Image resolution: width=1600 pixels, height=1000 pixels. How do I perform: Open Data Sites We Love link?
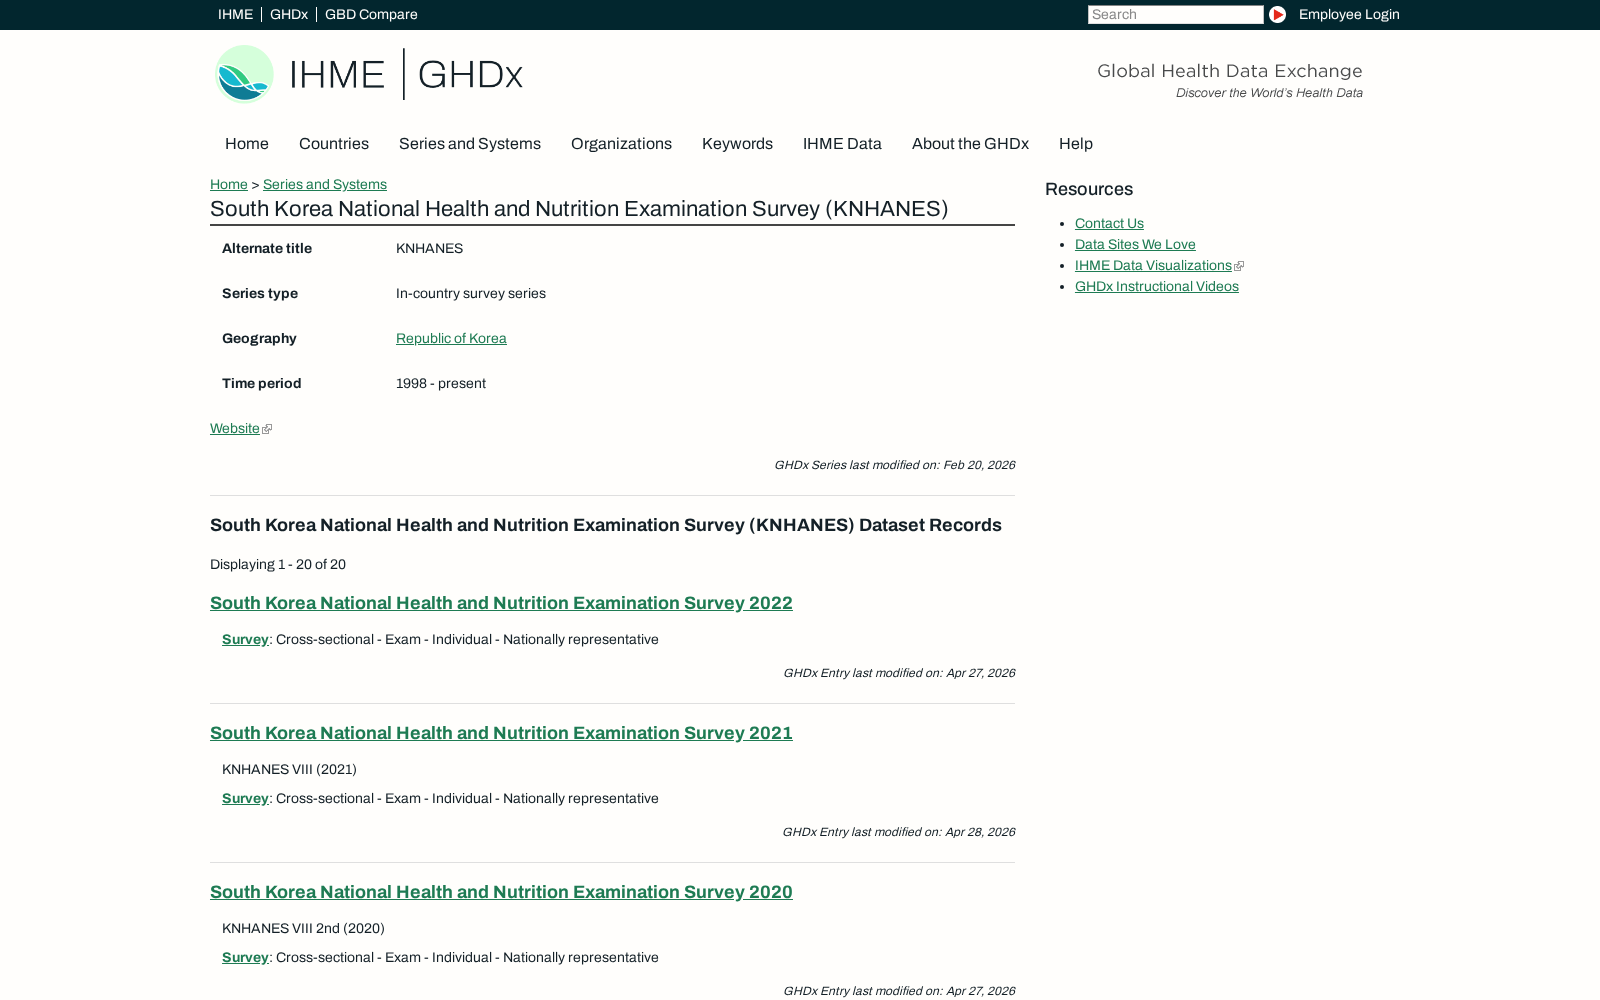1135,244
